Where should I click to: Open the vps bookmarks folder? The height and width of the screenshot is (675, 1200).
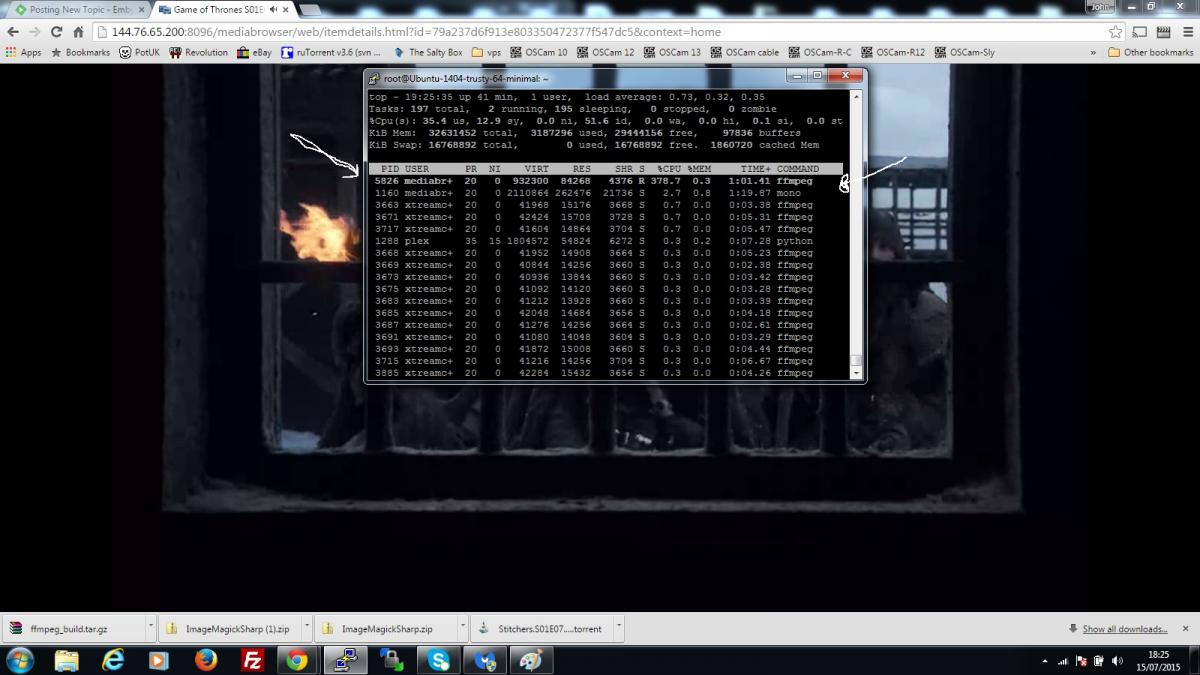[486, 52]
